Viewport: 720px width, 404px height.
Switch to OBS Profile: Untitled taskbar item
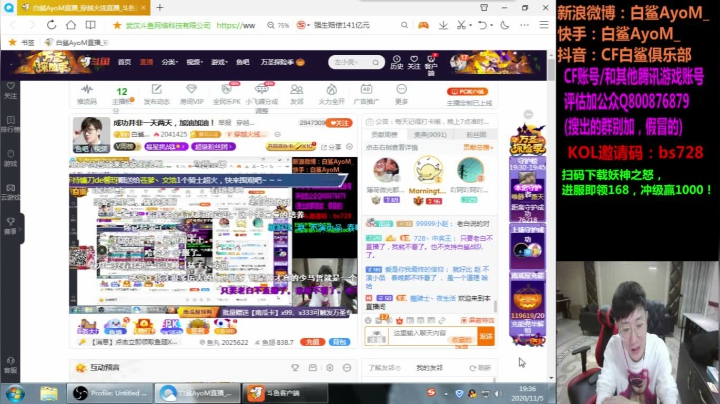[x=110, y=393]
